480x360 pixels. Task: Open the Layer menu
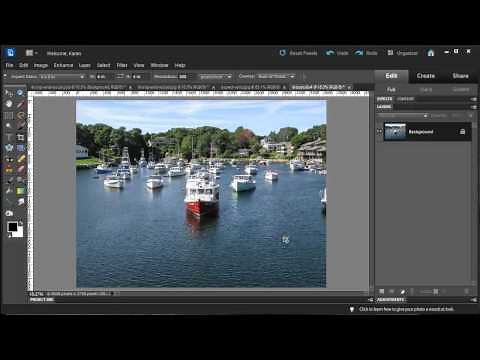coord(84,65)
